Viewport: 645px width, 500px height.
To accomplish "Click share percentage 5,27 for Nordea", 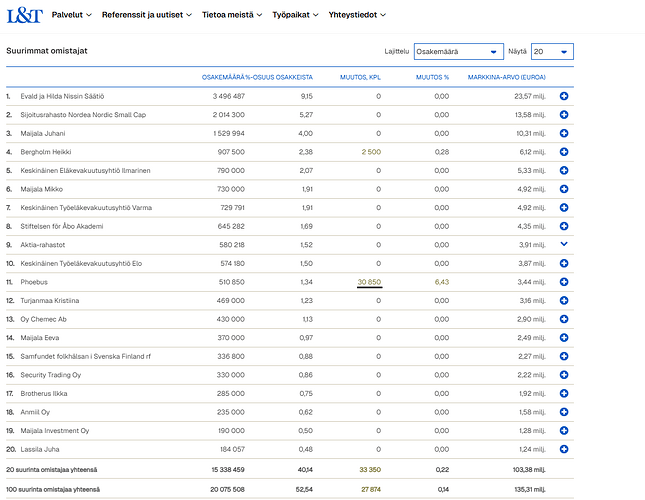I will [306, 115].
